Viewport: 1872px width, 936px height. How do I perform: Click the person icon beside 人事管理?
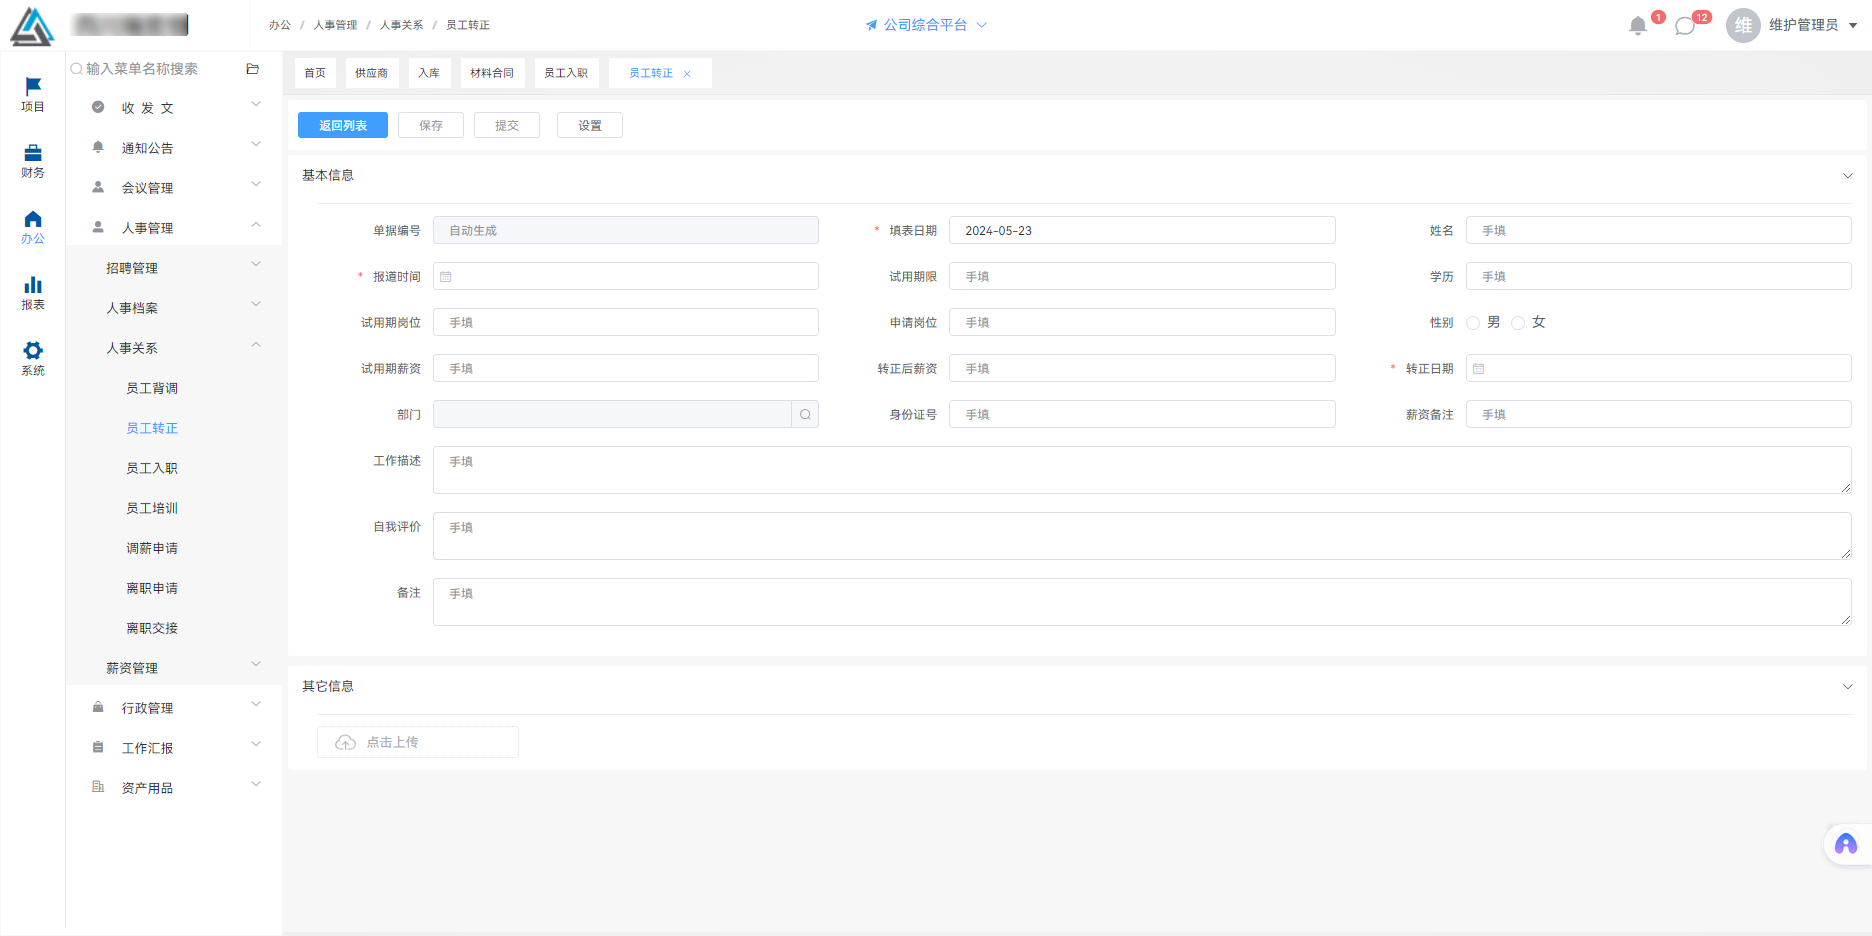pyautogui.click(x=98, y=227)
